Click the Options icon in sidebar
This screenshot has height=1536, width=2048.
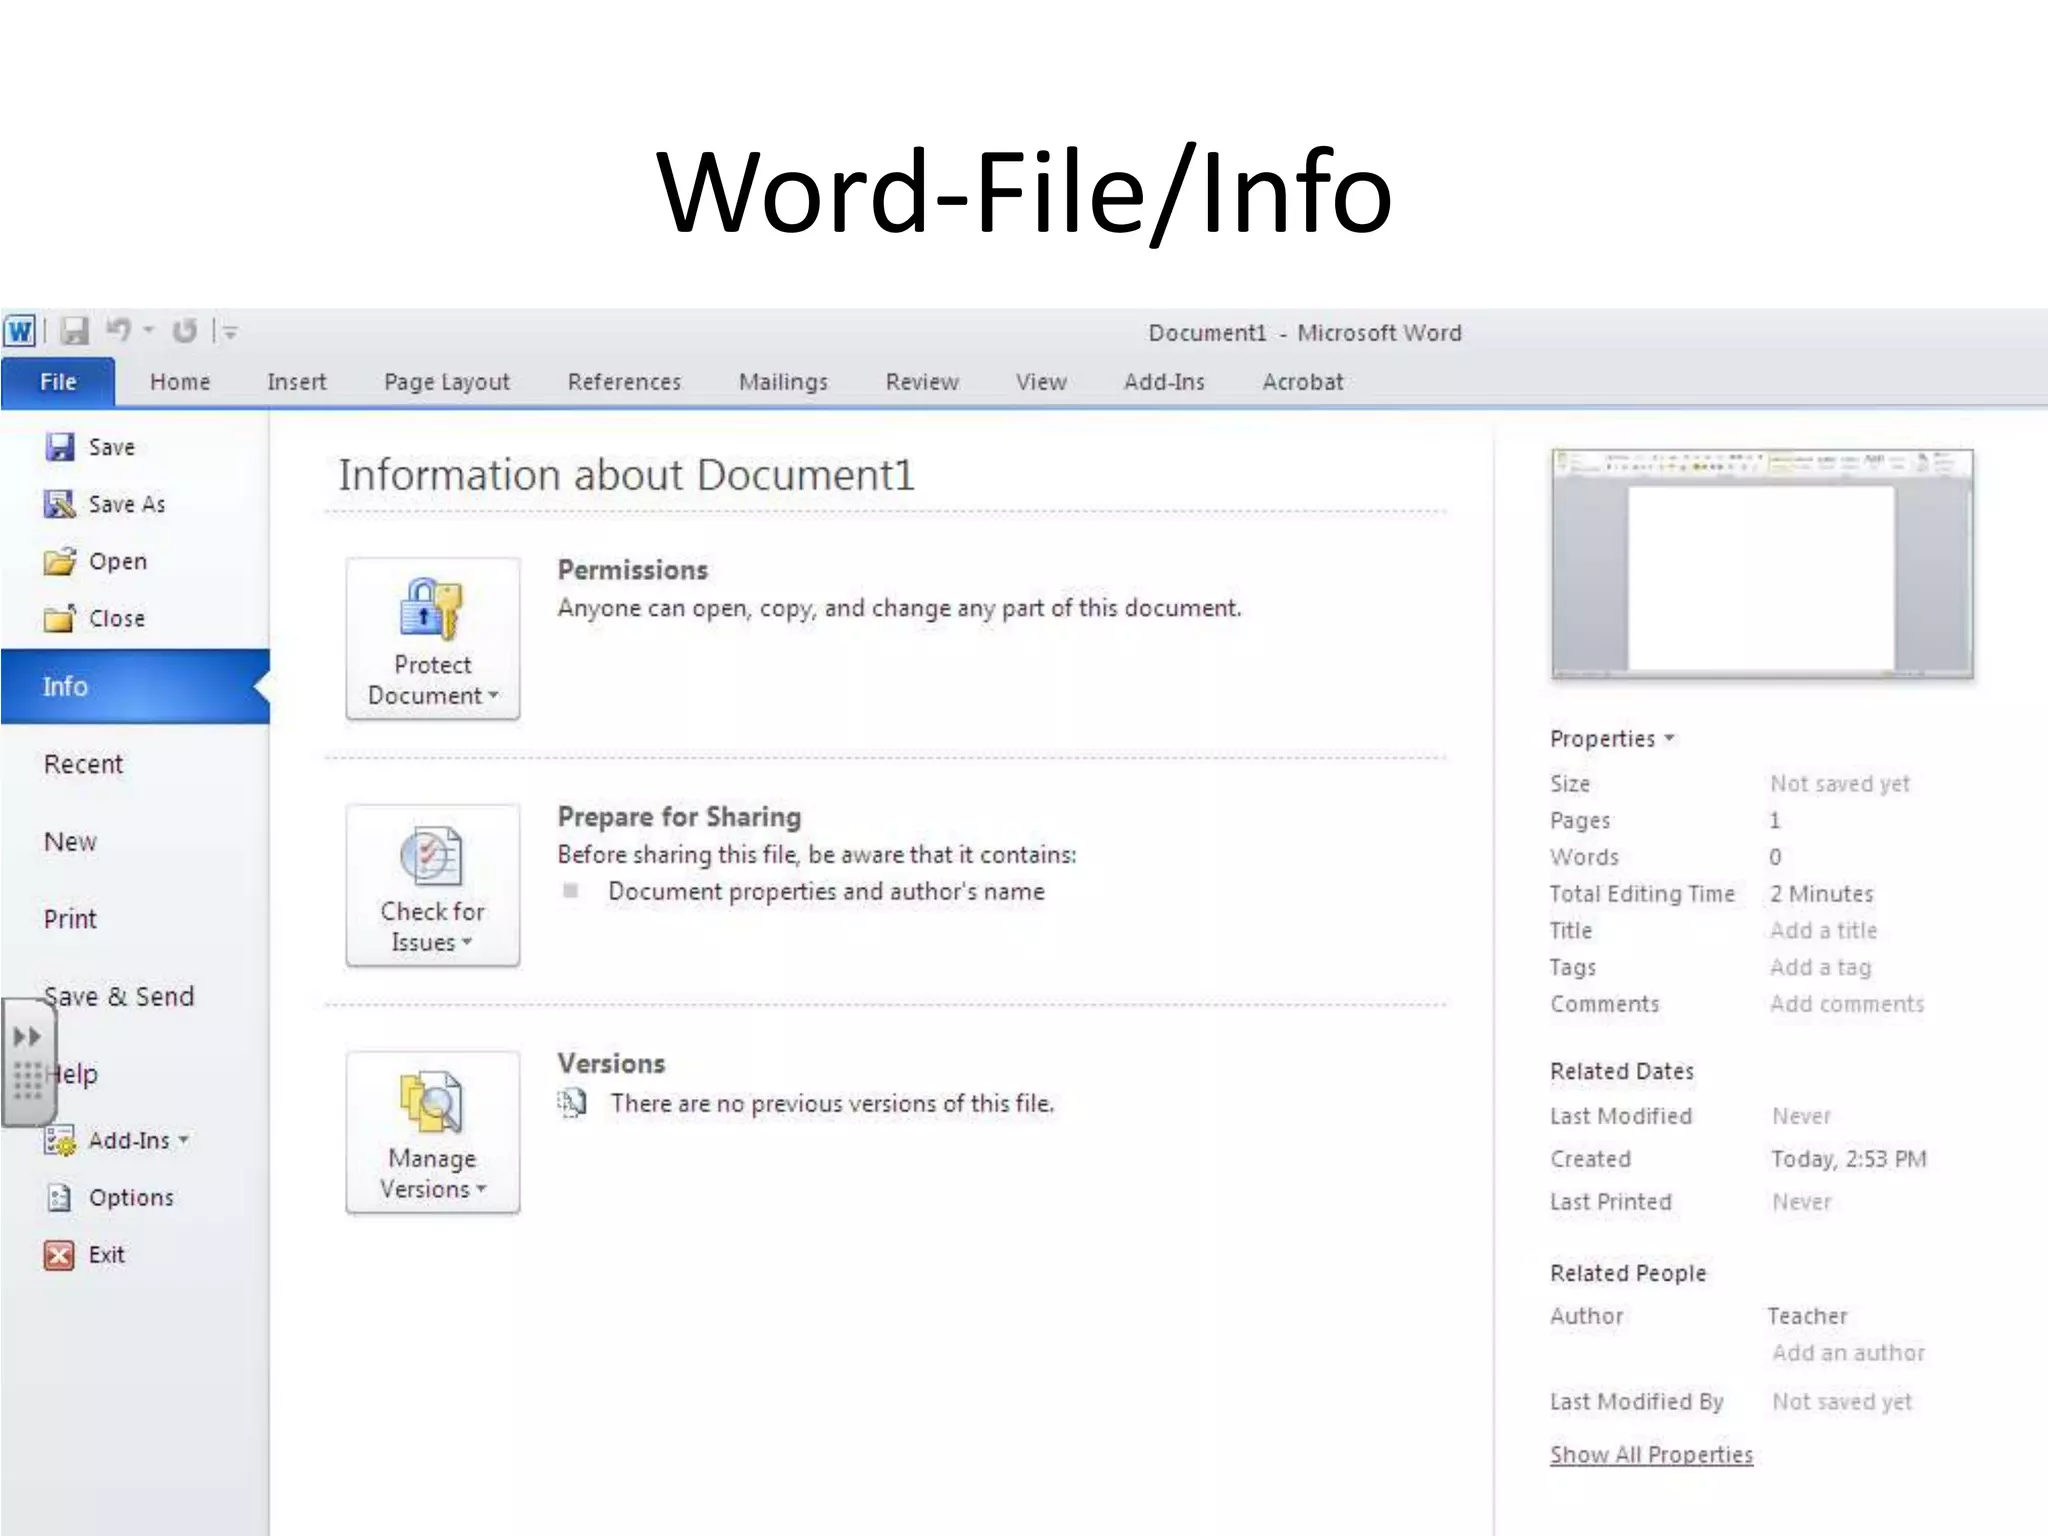pos(60,1197)
